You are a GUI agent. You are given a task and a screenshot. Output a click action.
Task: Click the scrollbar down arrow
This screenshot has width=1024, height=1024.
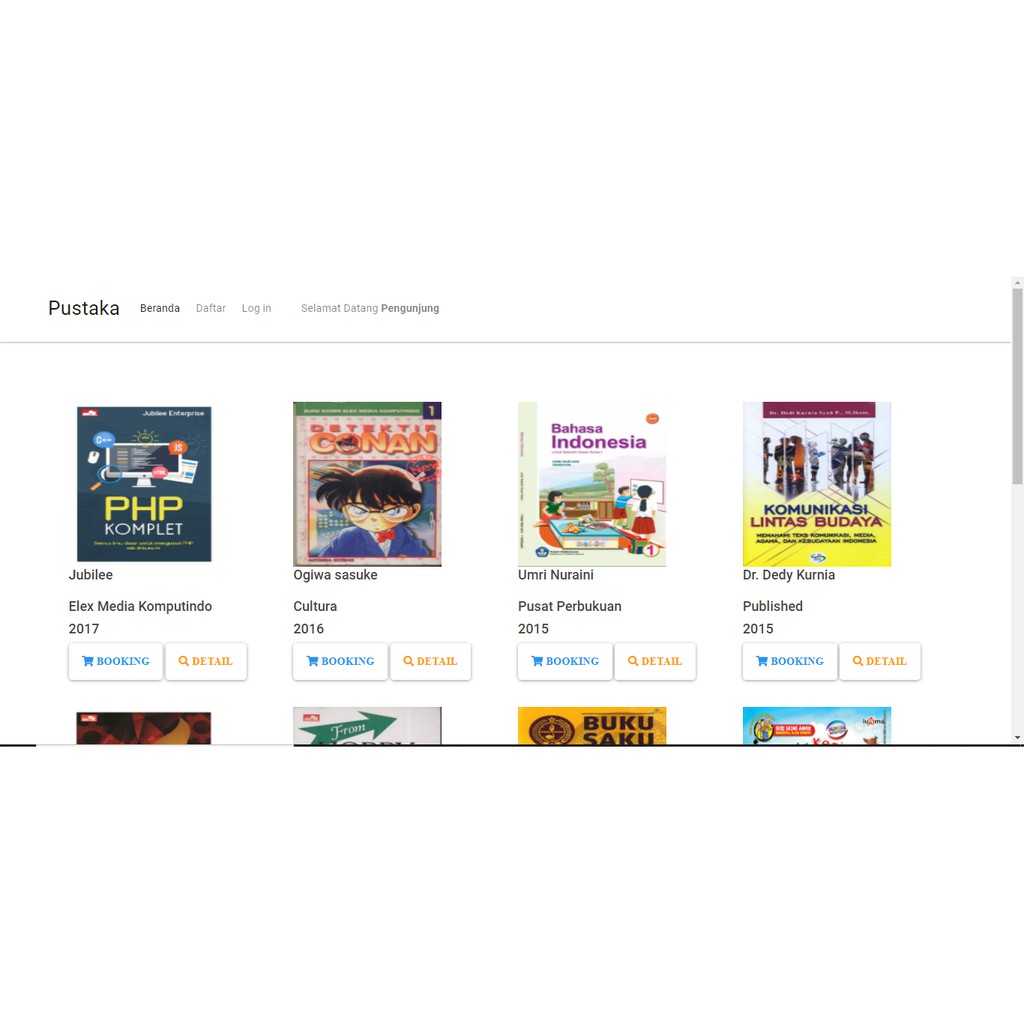[x=1017, y=738]
